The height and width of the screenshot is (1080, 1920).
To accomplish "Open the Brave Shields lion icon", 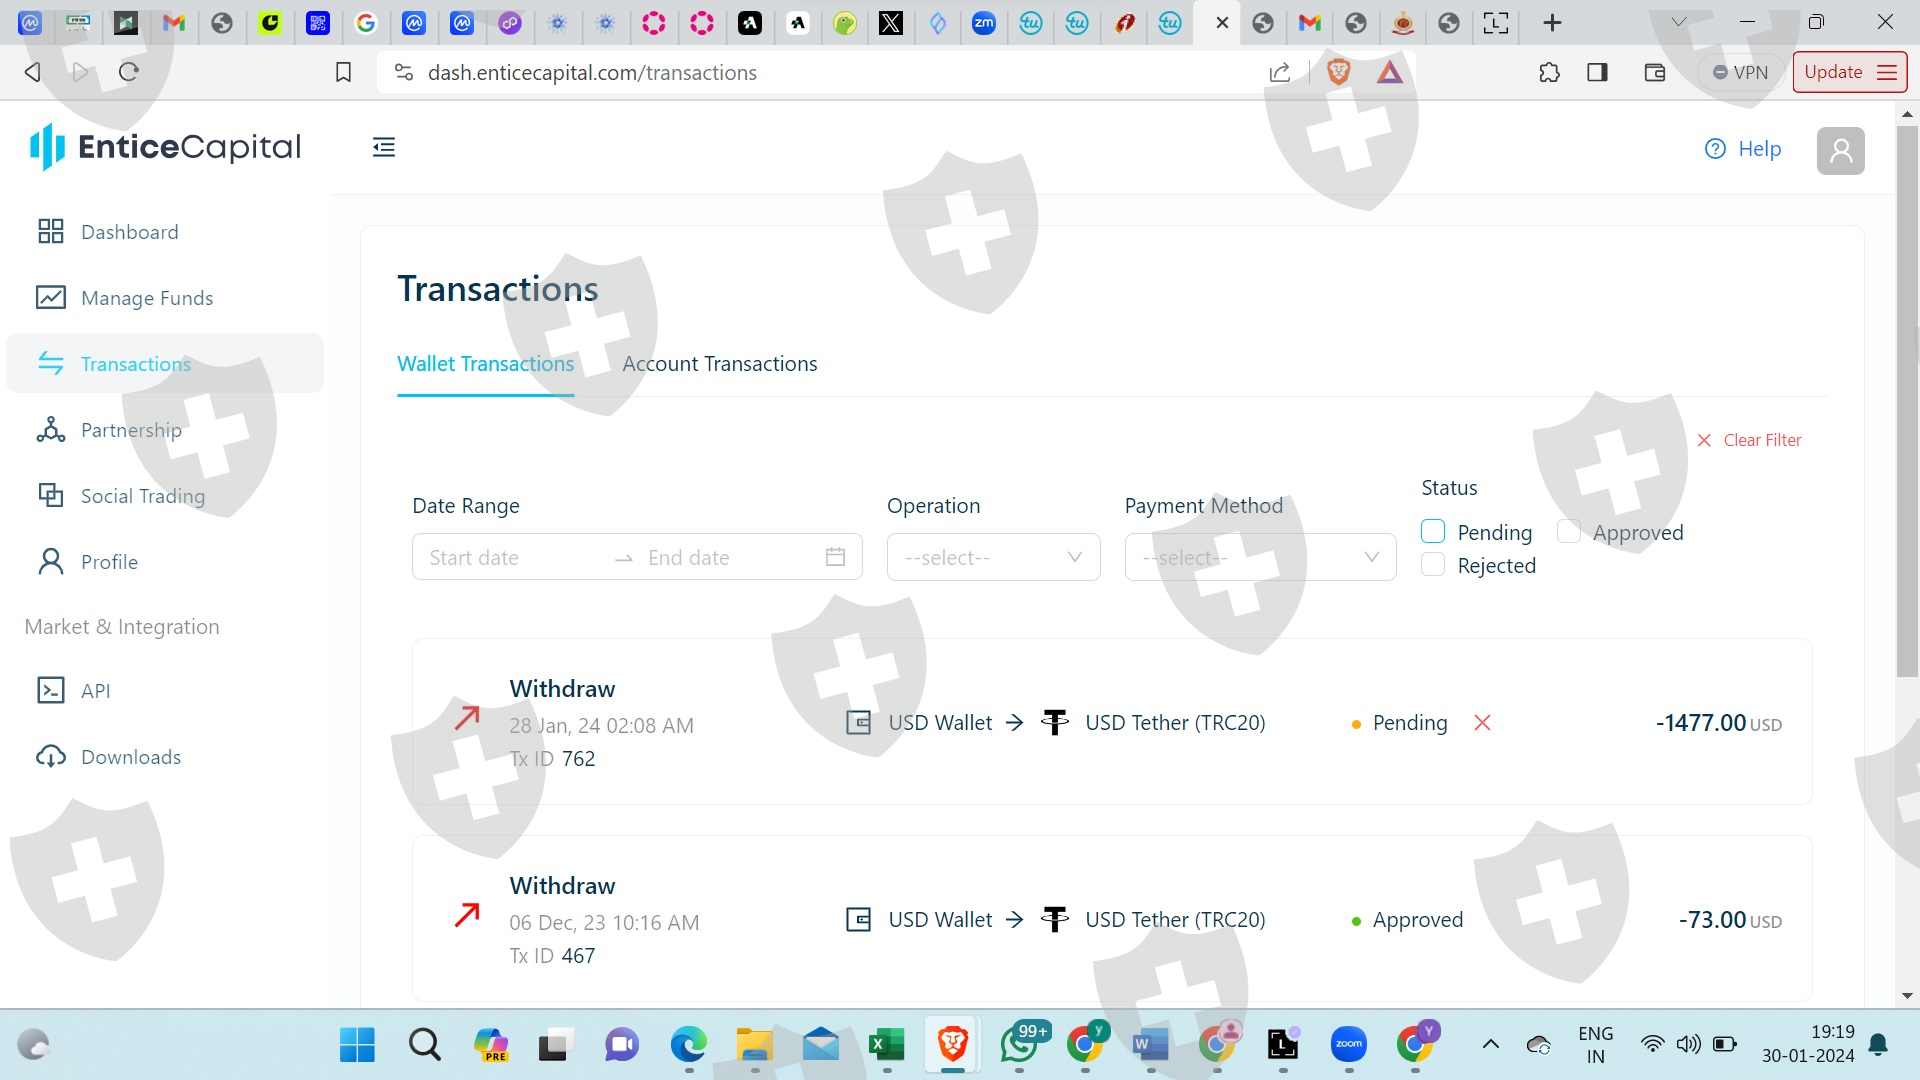I will coord(1338,72).
